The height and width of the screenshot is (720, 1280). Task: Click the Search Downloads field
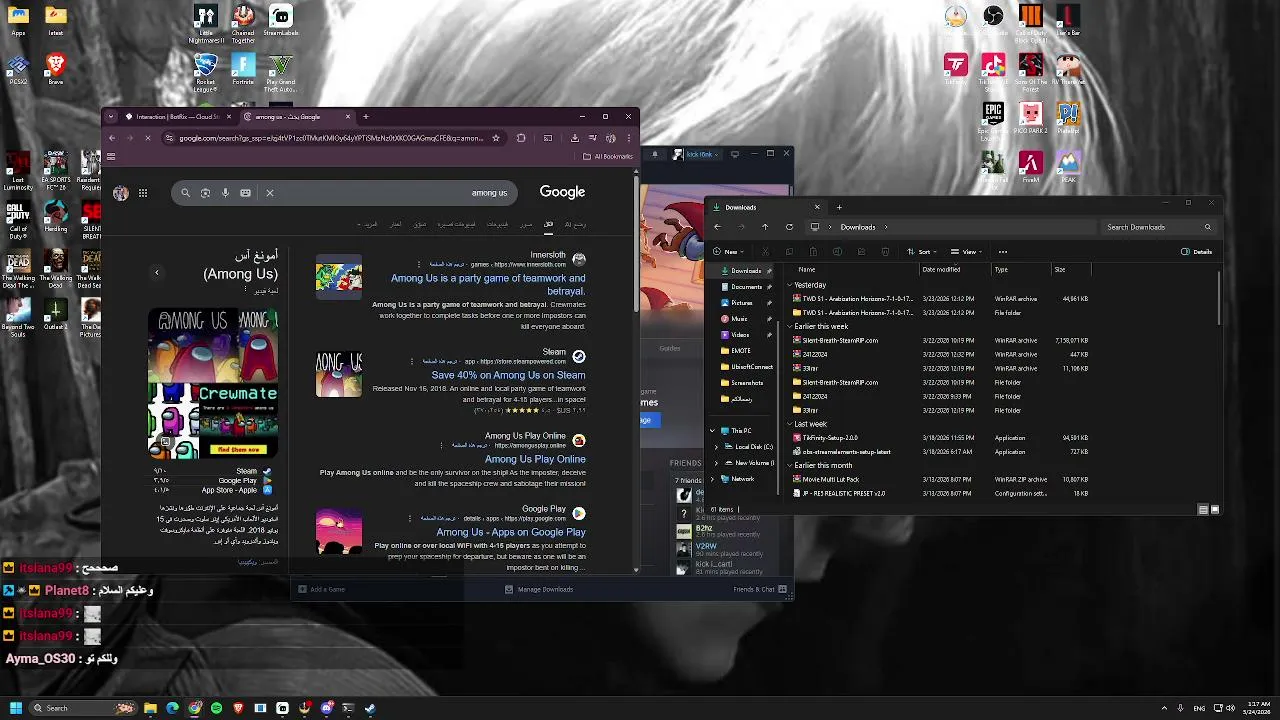(x=1160, y=227)
